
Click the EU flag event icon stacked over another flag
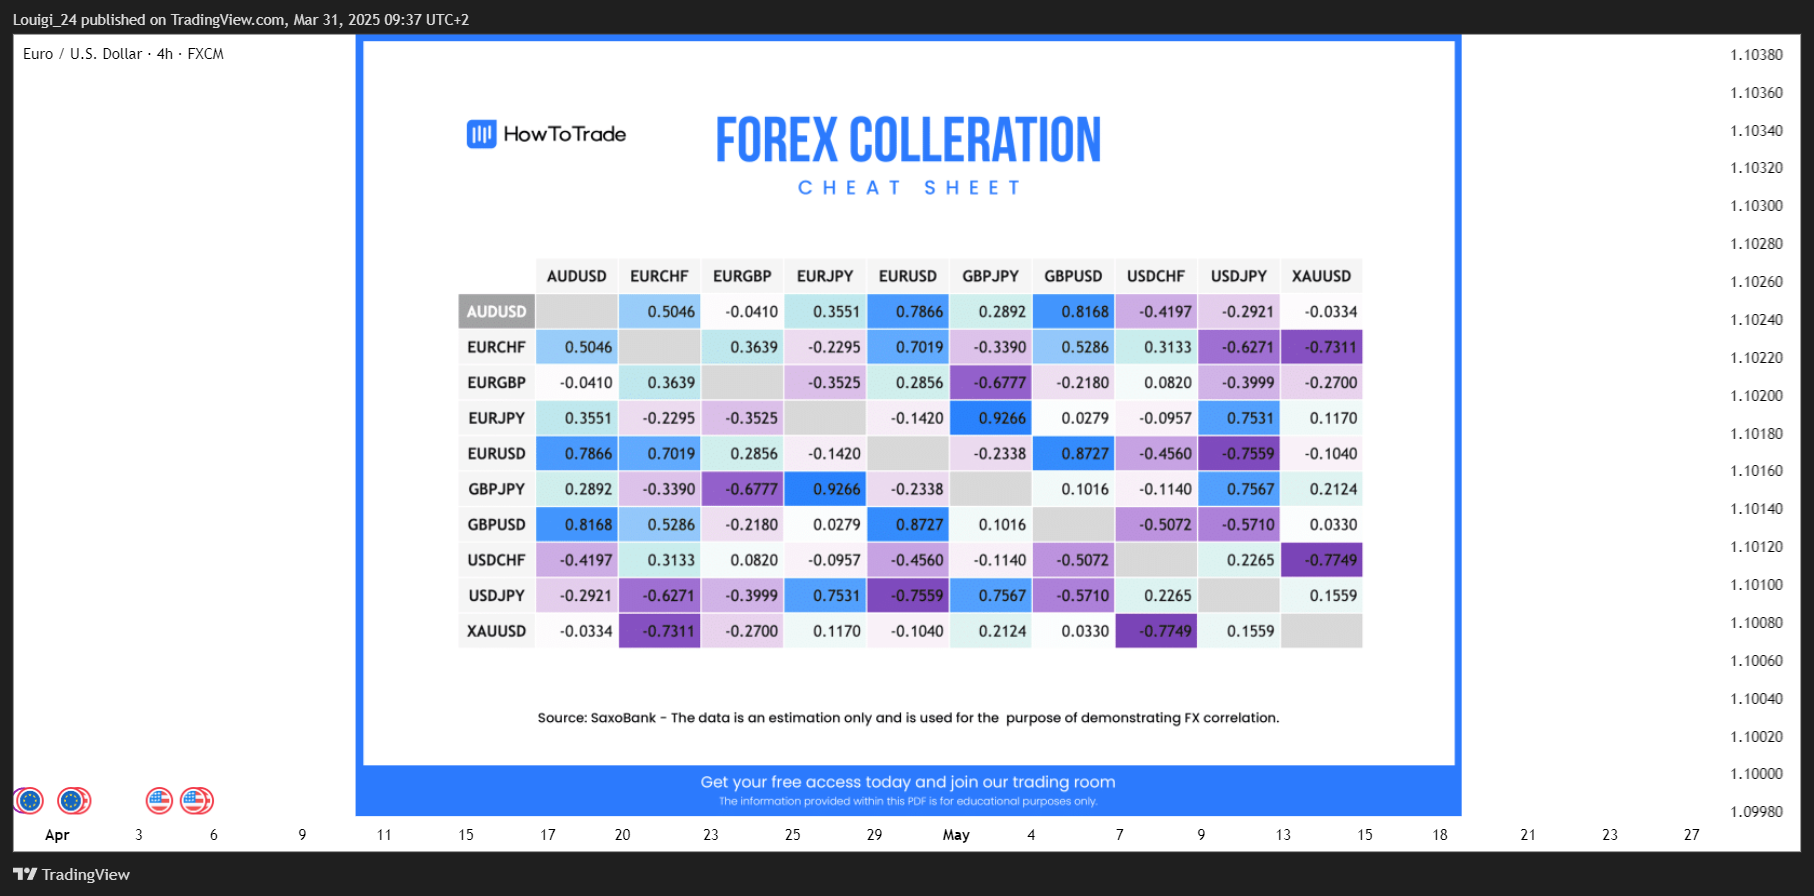pyautogui.click(x=73, y=801)
